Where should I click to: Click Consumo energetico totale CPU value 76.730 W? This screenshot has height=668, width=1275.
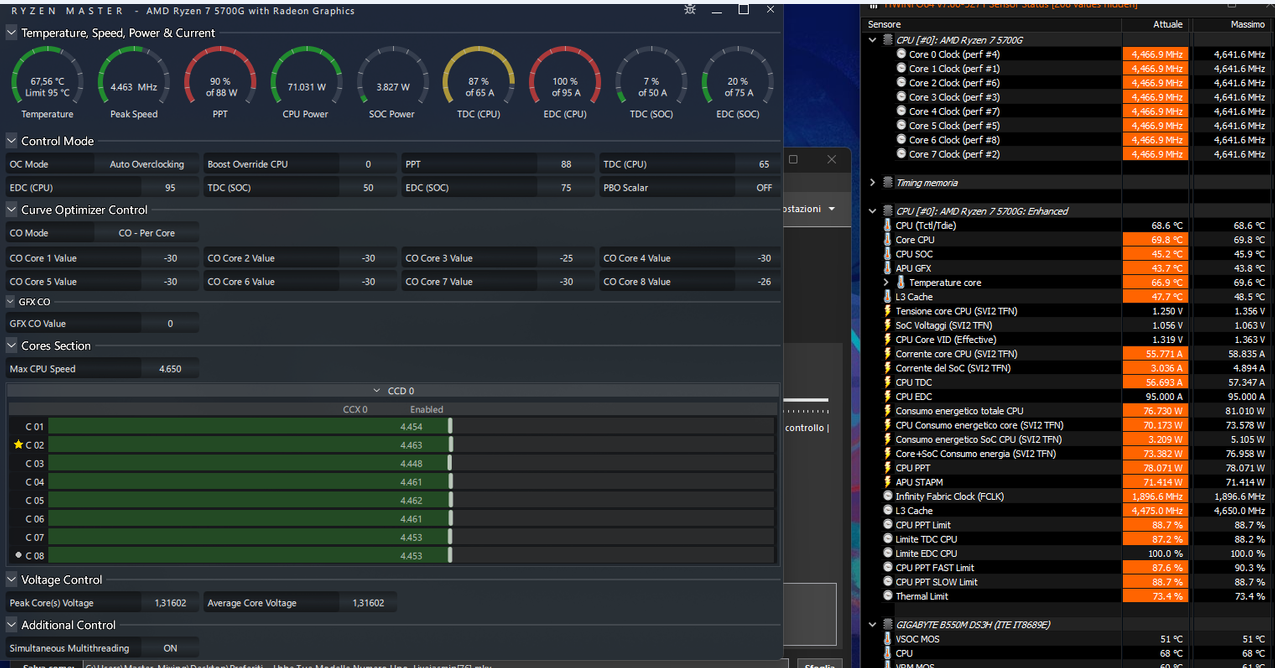(1155, 411)
